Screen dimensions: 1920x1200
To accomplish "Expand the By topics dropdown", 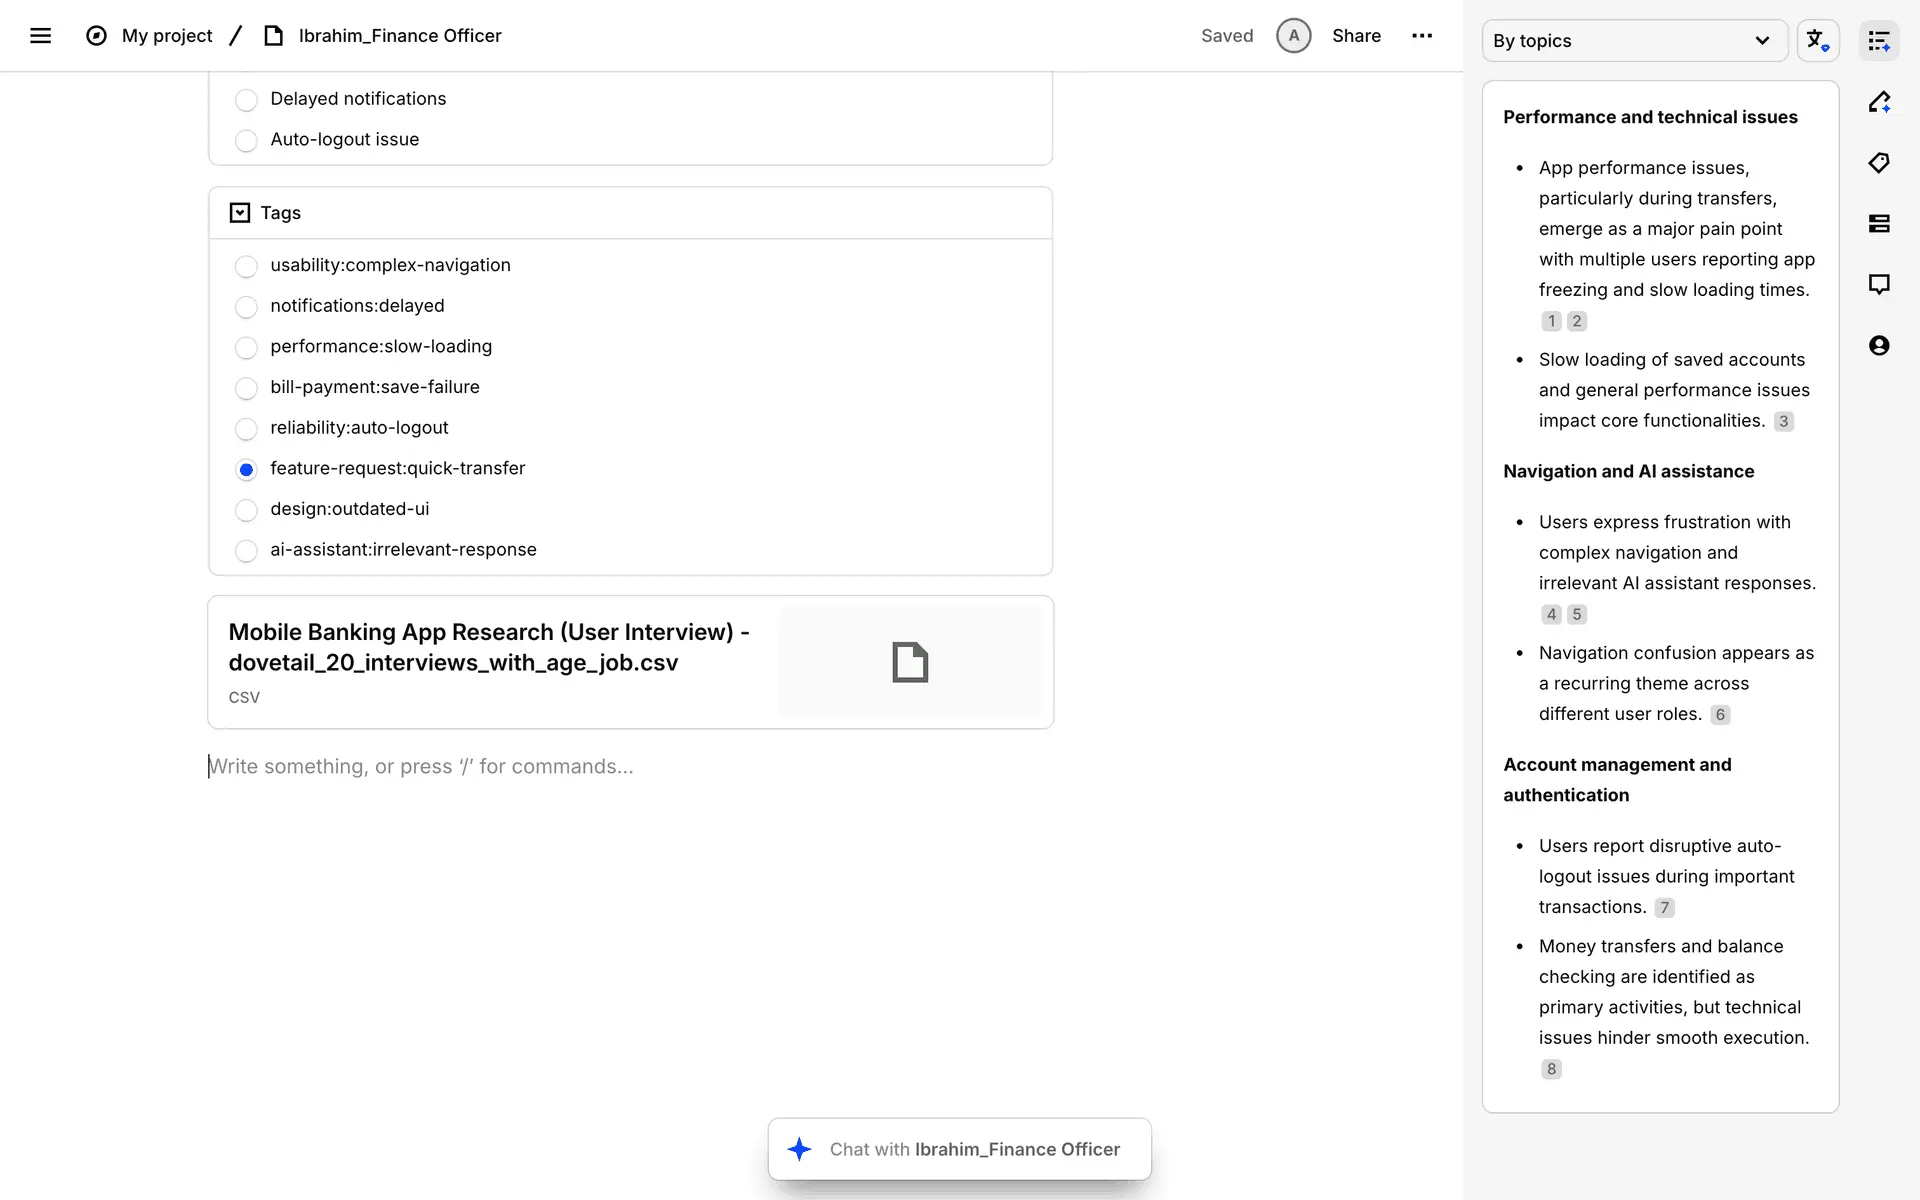I will (1634, 41).
